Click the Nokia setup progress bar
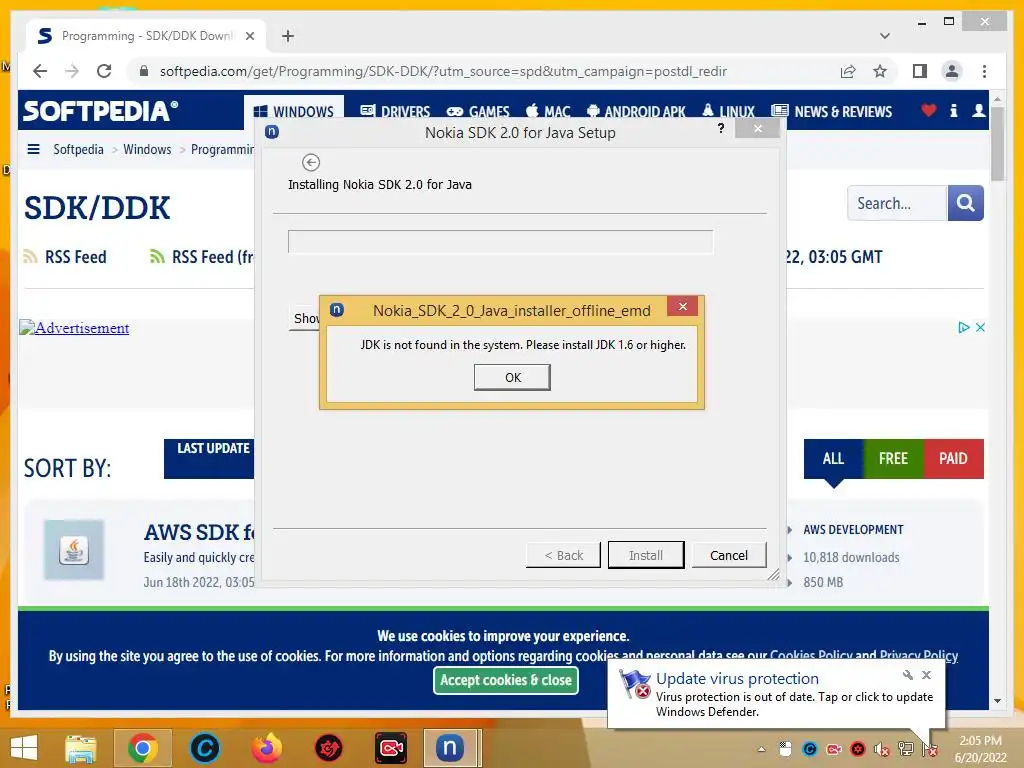 [x=500, y=242]
